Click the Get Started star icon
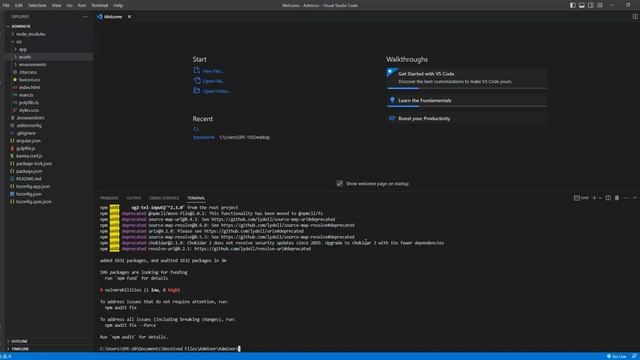Viewport: 640px width, 360px height. pos(392,73)
